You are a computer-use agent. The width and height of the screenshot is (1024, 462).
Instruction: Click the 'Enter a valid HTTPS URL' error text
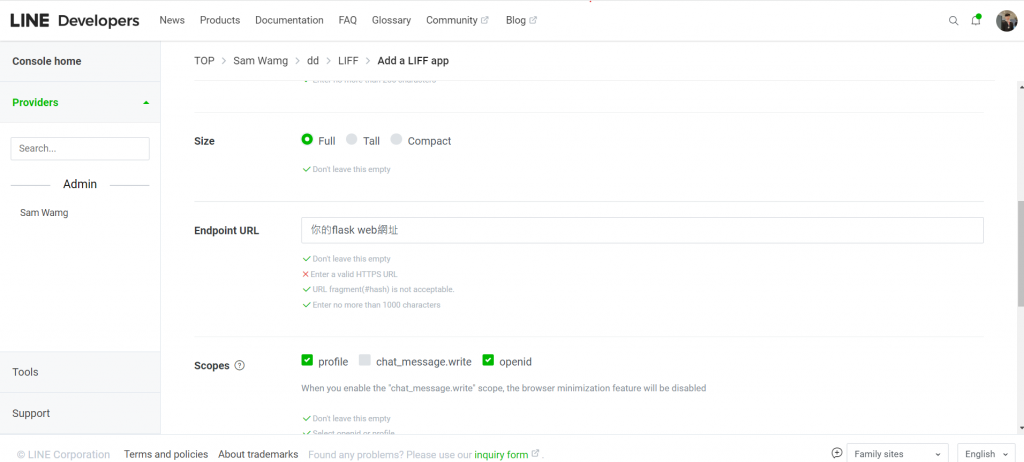coord(354,274)
